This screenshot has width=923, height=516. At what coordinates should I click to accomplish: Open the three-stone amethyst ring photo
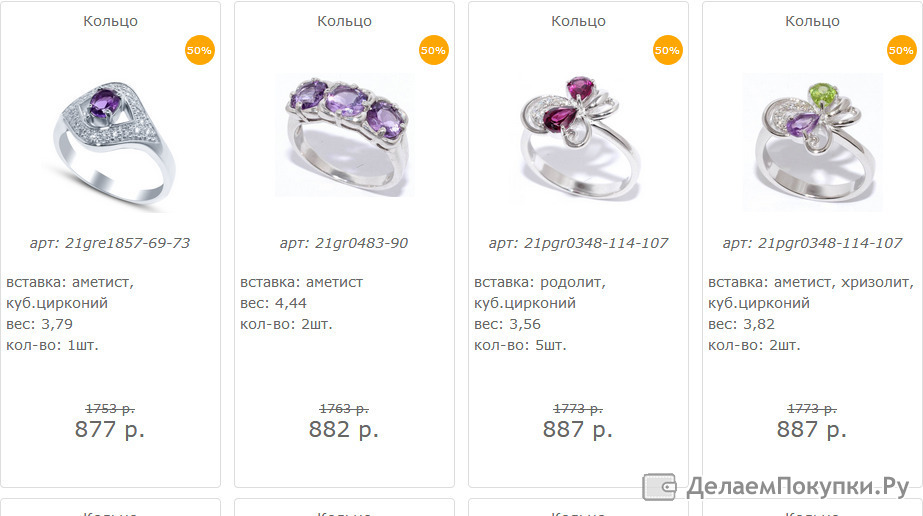(x=344, y=135)
